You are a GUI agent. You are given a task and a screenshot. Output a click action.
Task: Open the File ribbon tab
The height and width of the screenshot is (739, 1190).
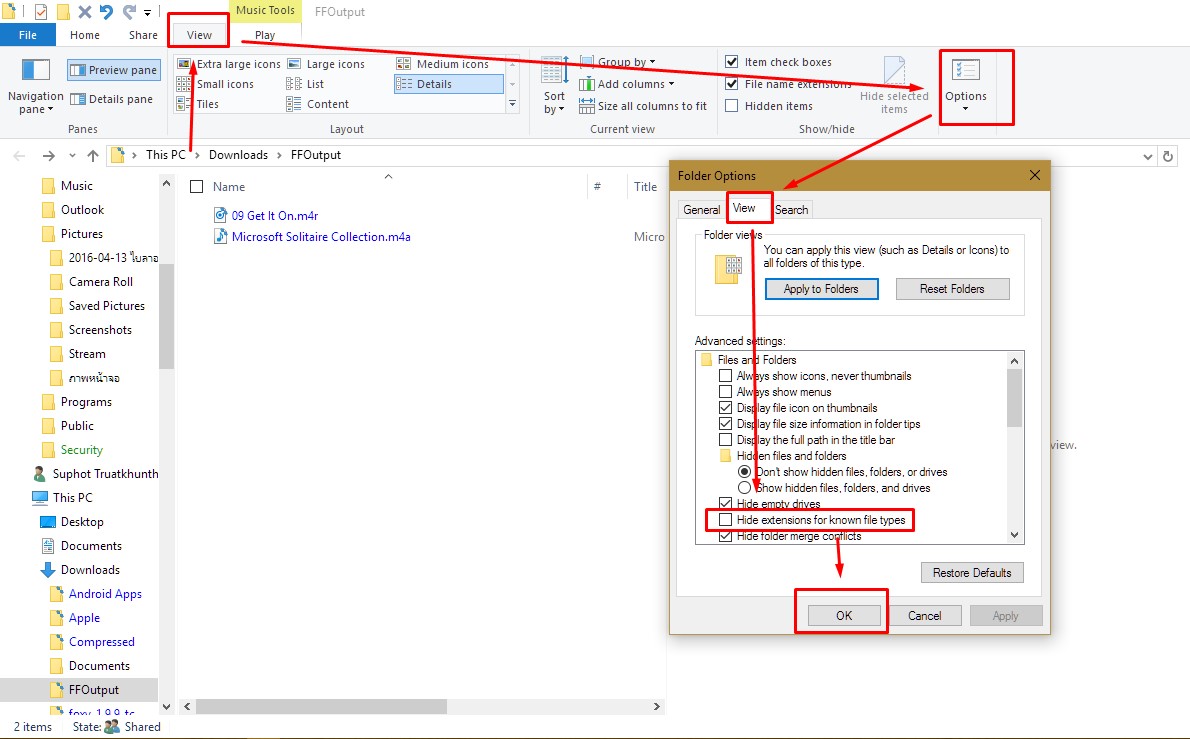[x=27, y=35]
